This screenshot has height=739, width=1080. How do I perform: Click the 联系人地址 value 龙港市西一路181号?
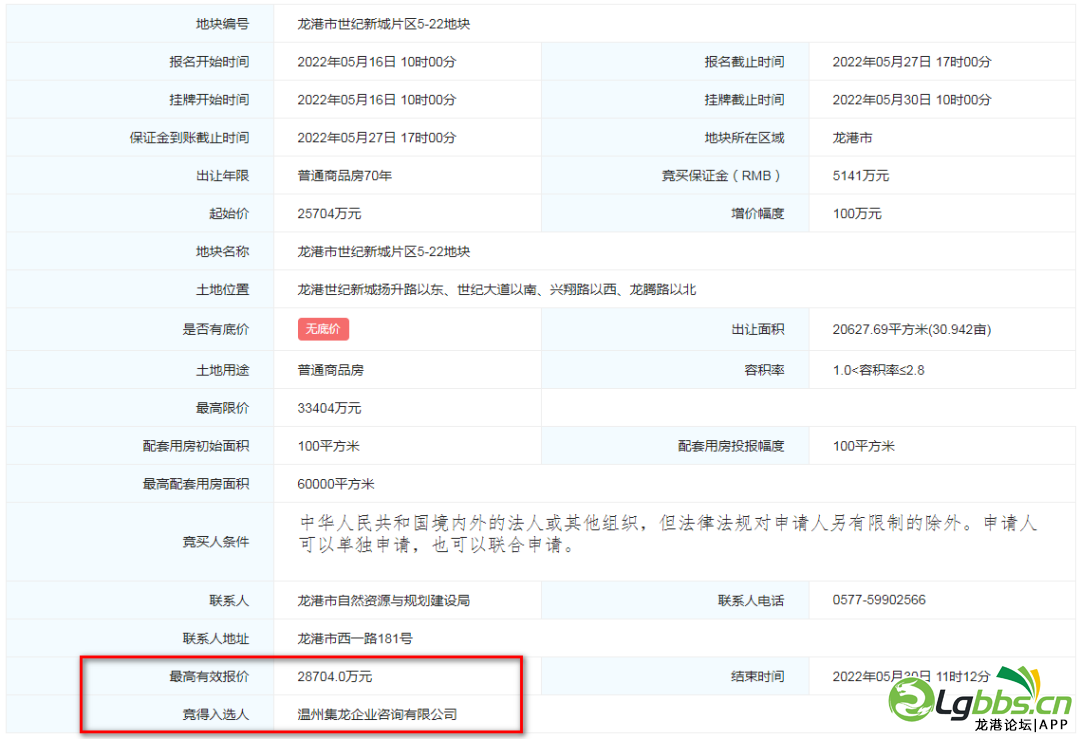355,638
